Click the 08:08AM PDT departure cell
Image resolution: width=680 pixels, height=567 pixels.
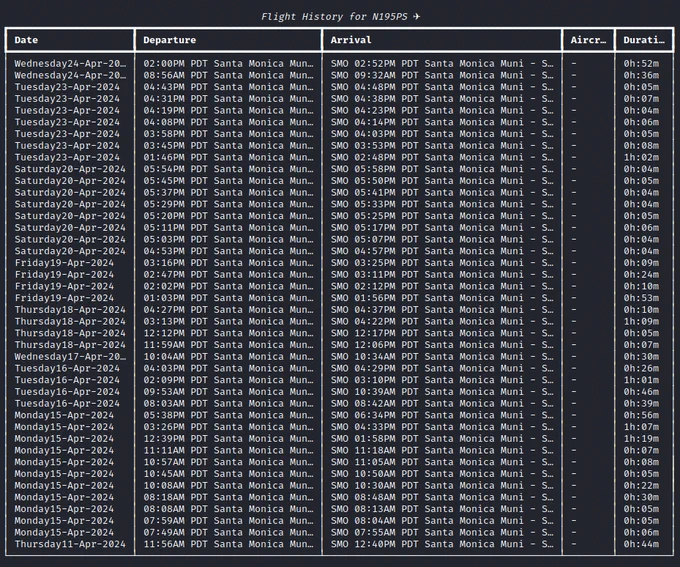(x=228, y=508)
